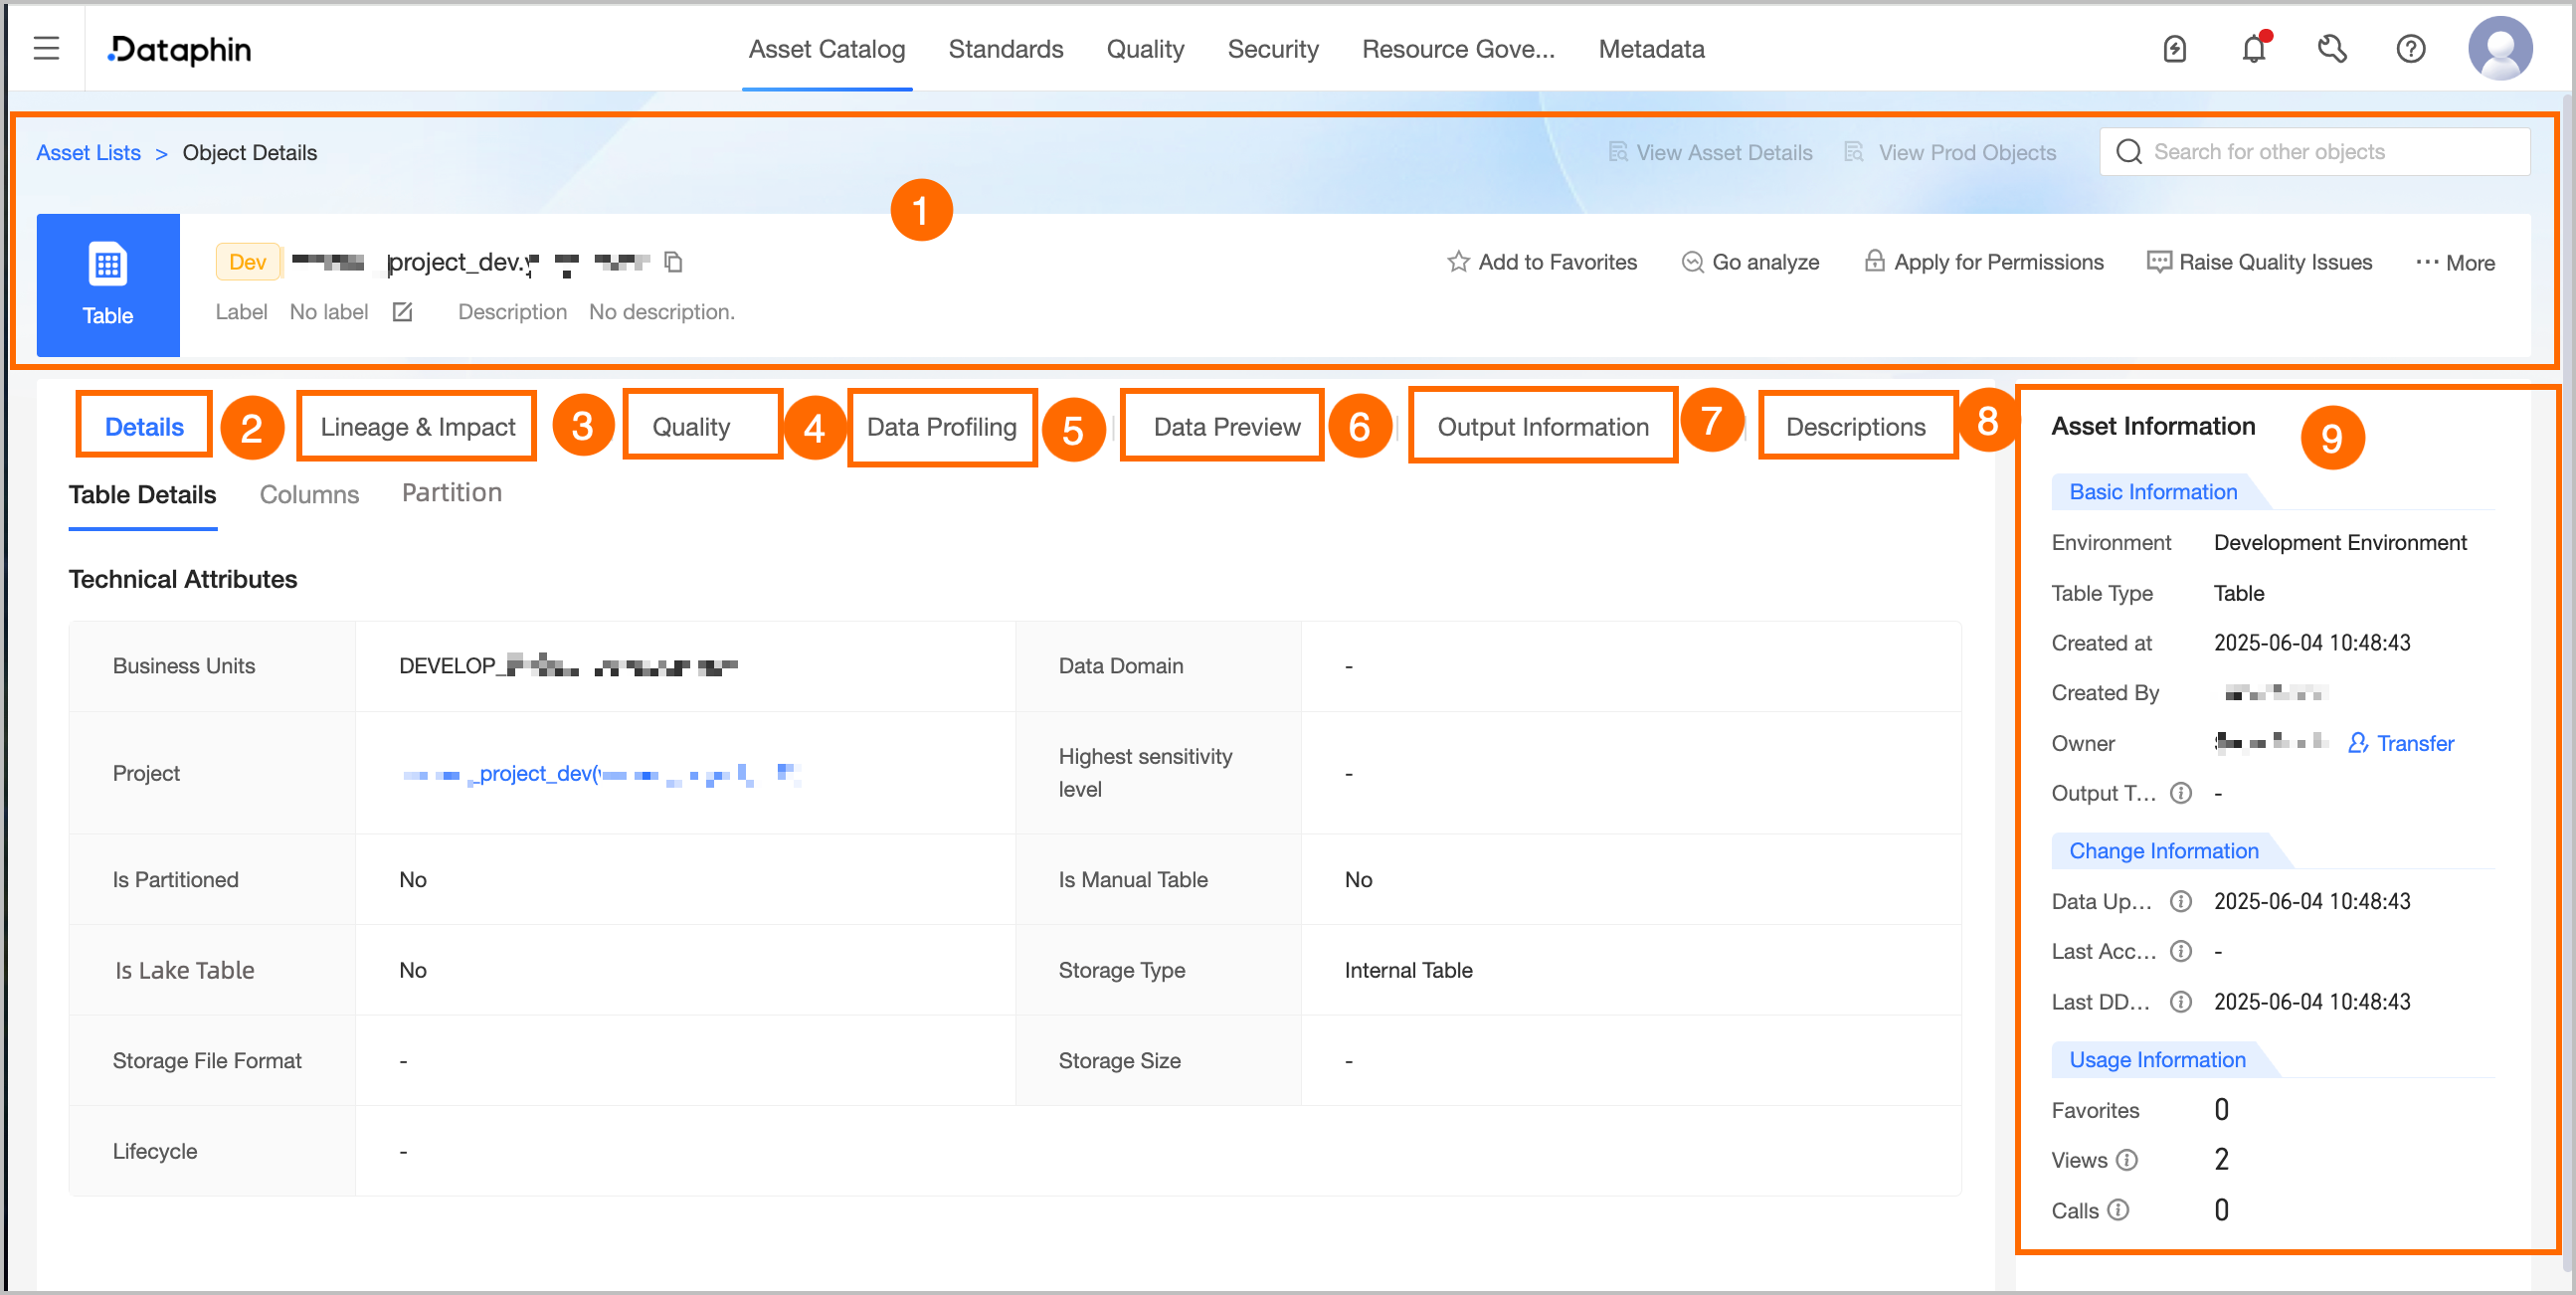Viewport: 2576px width, 1295px height.
Task: Click the notification bell icon
Action: 2253,48
